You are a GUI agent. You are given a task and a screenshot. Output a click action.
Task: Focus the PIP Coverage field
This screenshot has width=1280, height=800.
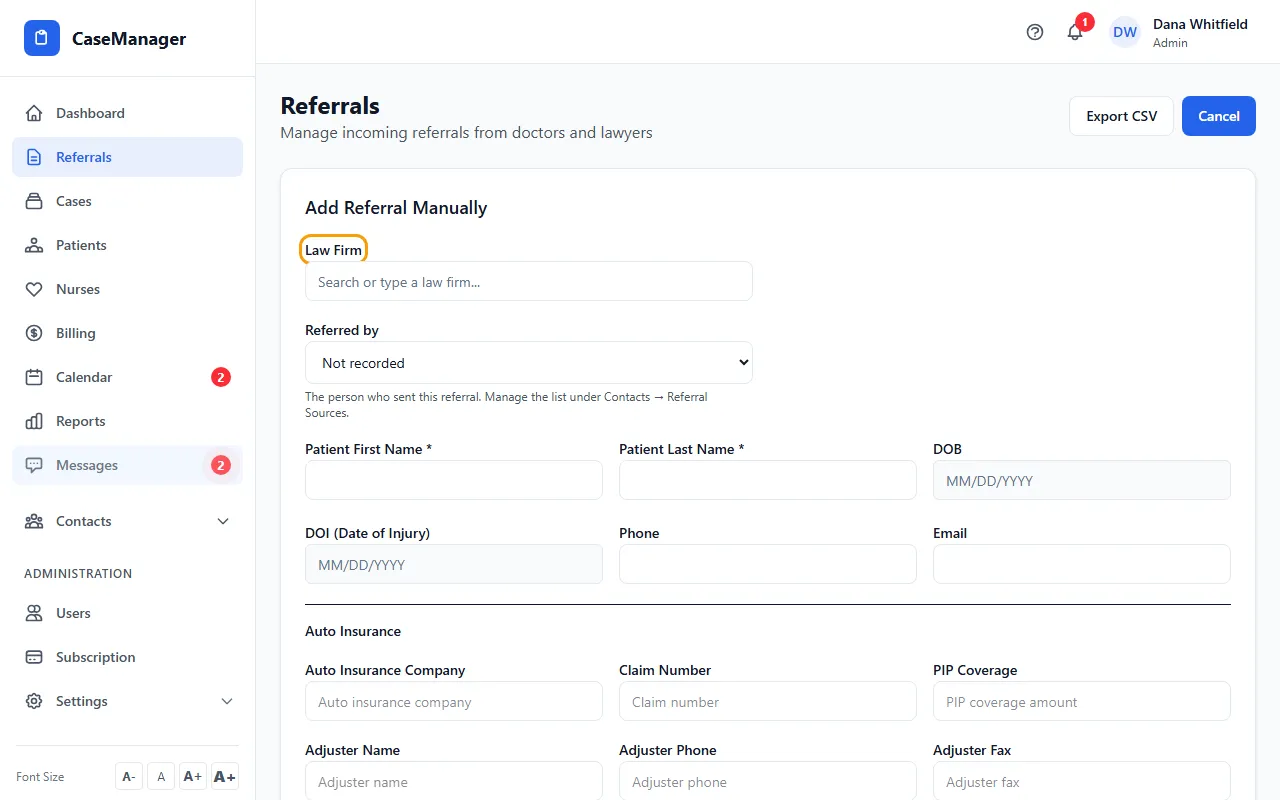(x=1082, y=701)
